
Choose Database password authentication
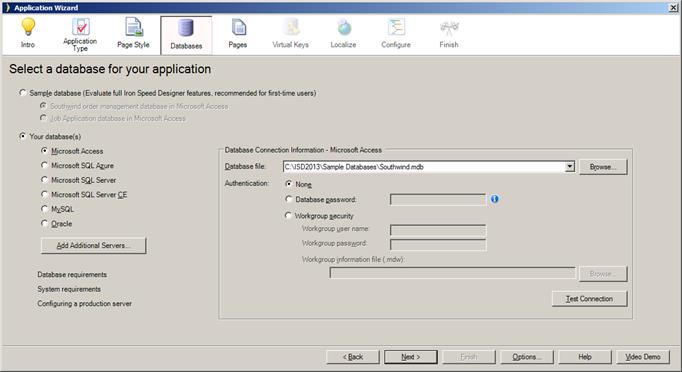[288, 199]
